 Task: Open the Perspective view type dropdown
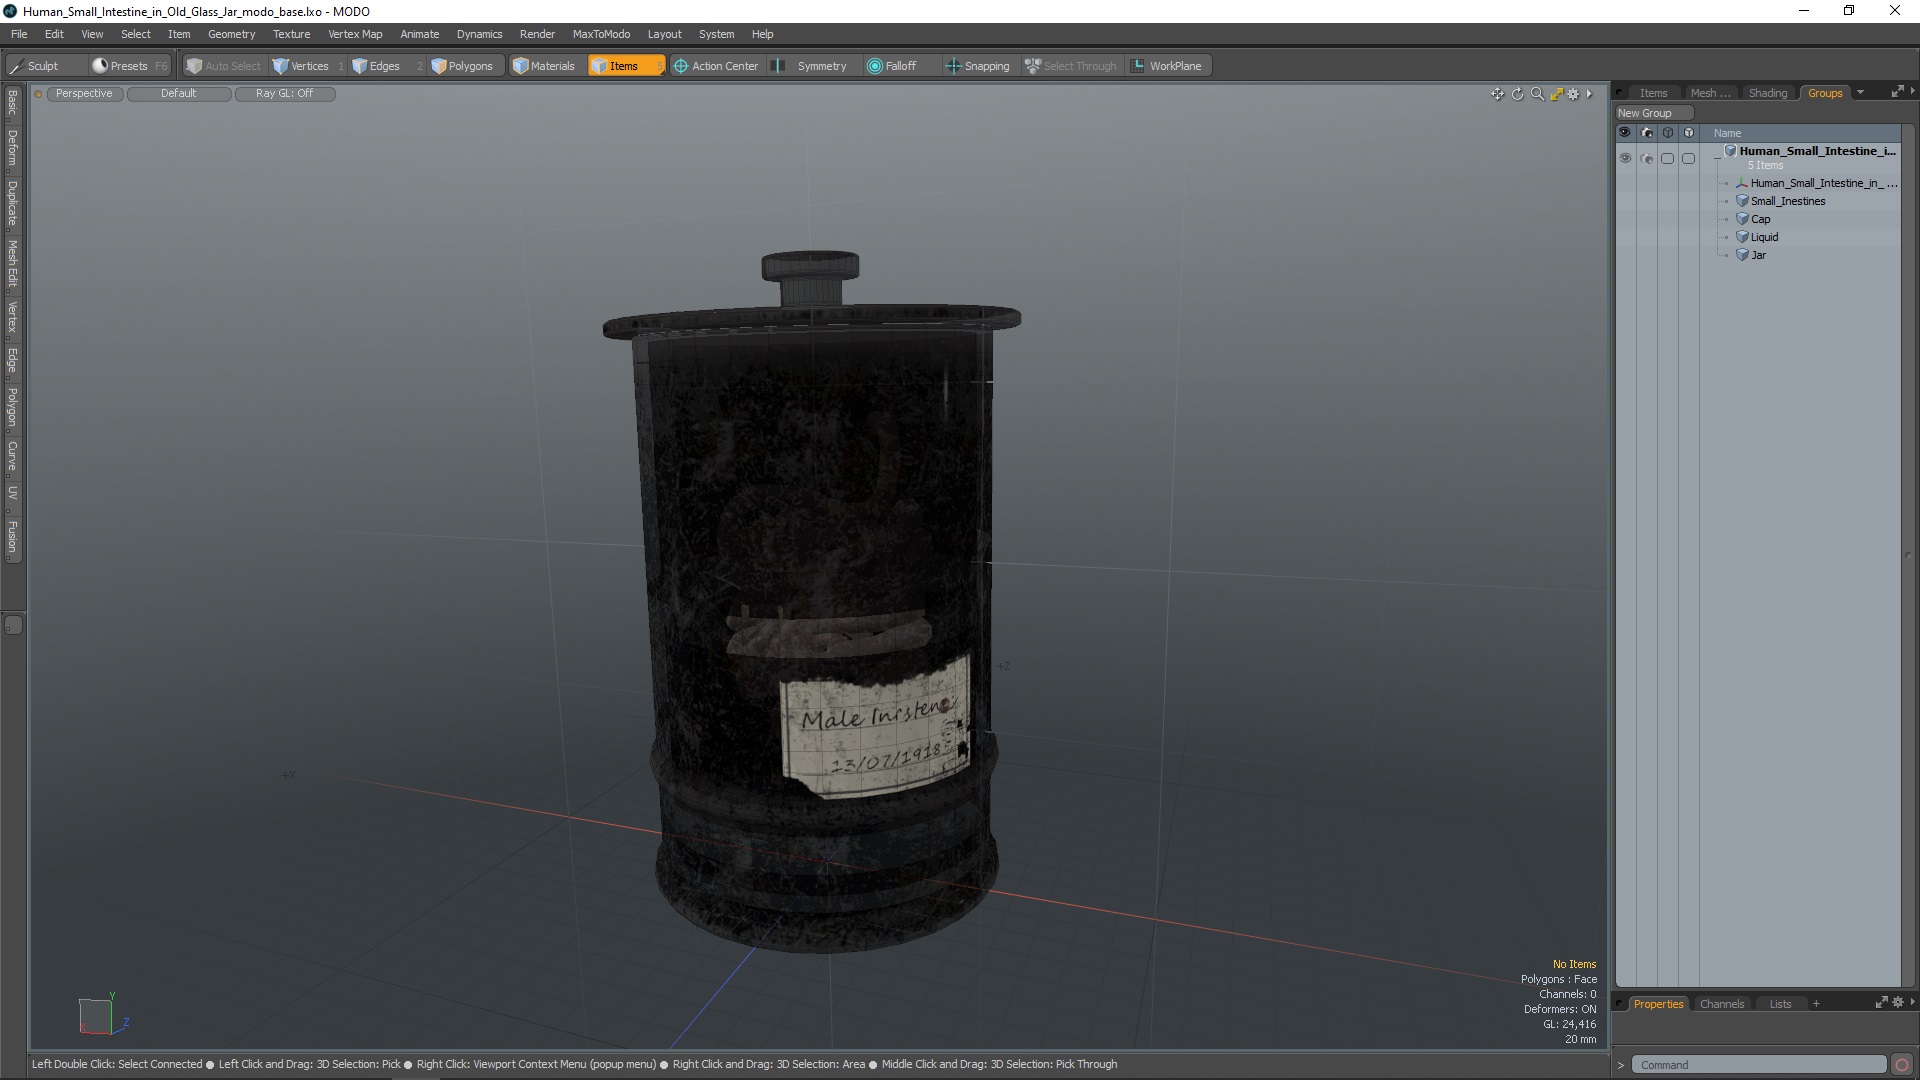point(84,94)
